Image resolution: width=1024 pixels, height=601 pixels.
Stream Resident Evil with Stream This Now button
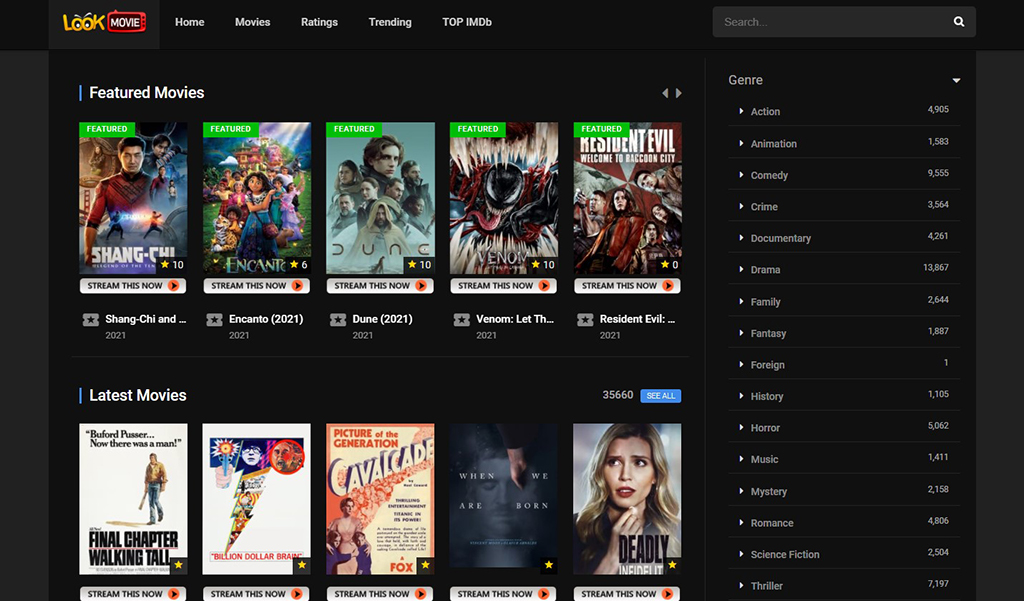(628, 285)
